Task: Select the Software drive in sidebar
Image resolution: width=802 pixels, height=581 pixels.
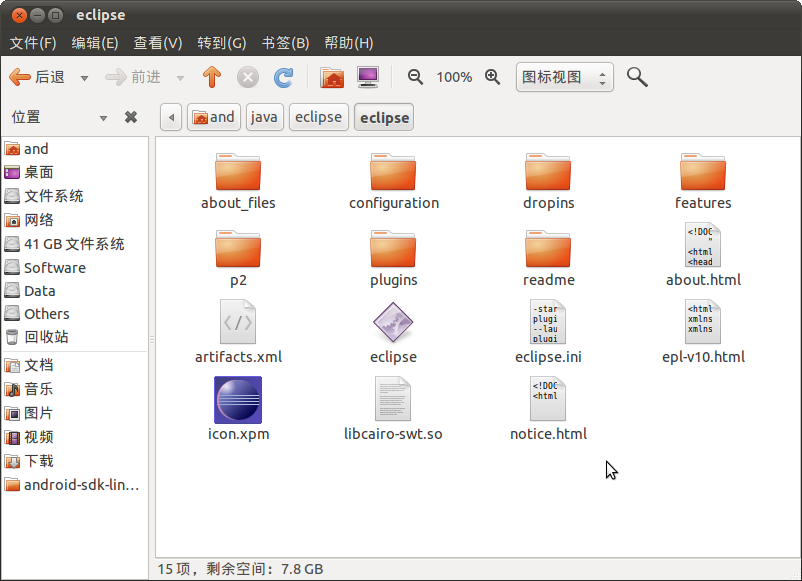Action: (75, 267)
